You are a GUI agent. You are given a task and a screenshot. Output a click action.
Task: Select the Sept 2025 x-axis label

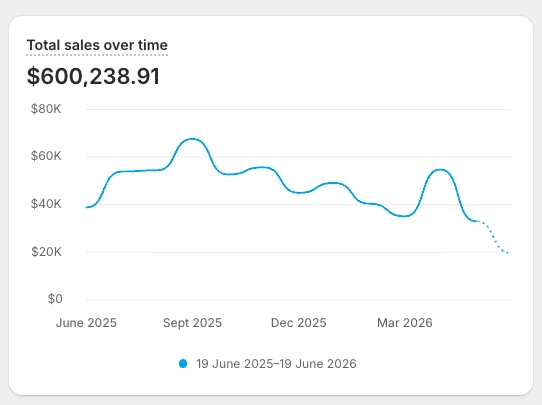click(x=192, y=323)
